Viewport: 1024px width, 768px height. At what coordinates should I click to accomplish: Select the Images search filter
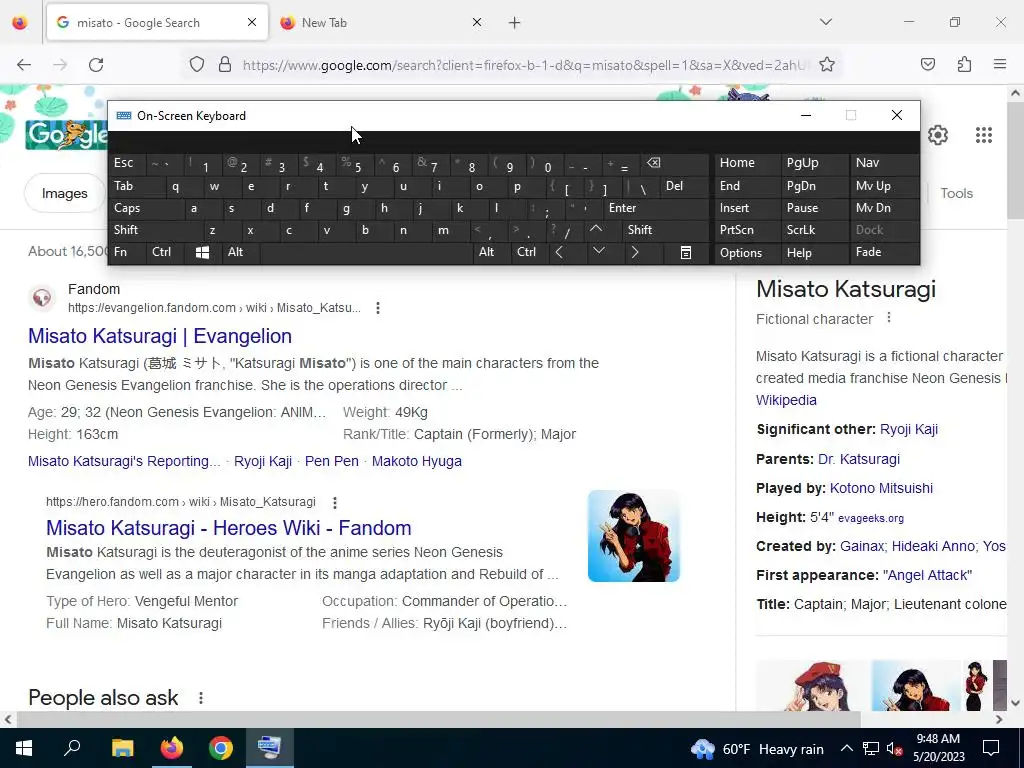click(64, 193)
